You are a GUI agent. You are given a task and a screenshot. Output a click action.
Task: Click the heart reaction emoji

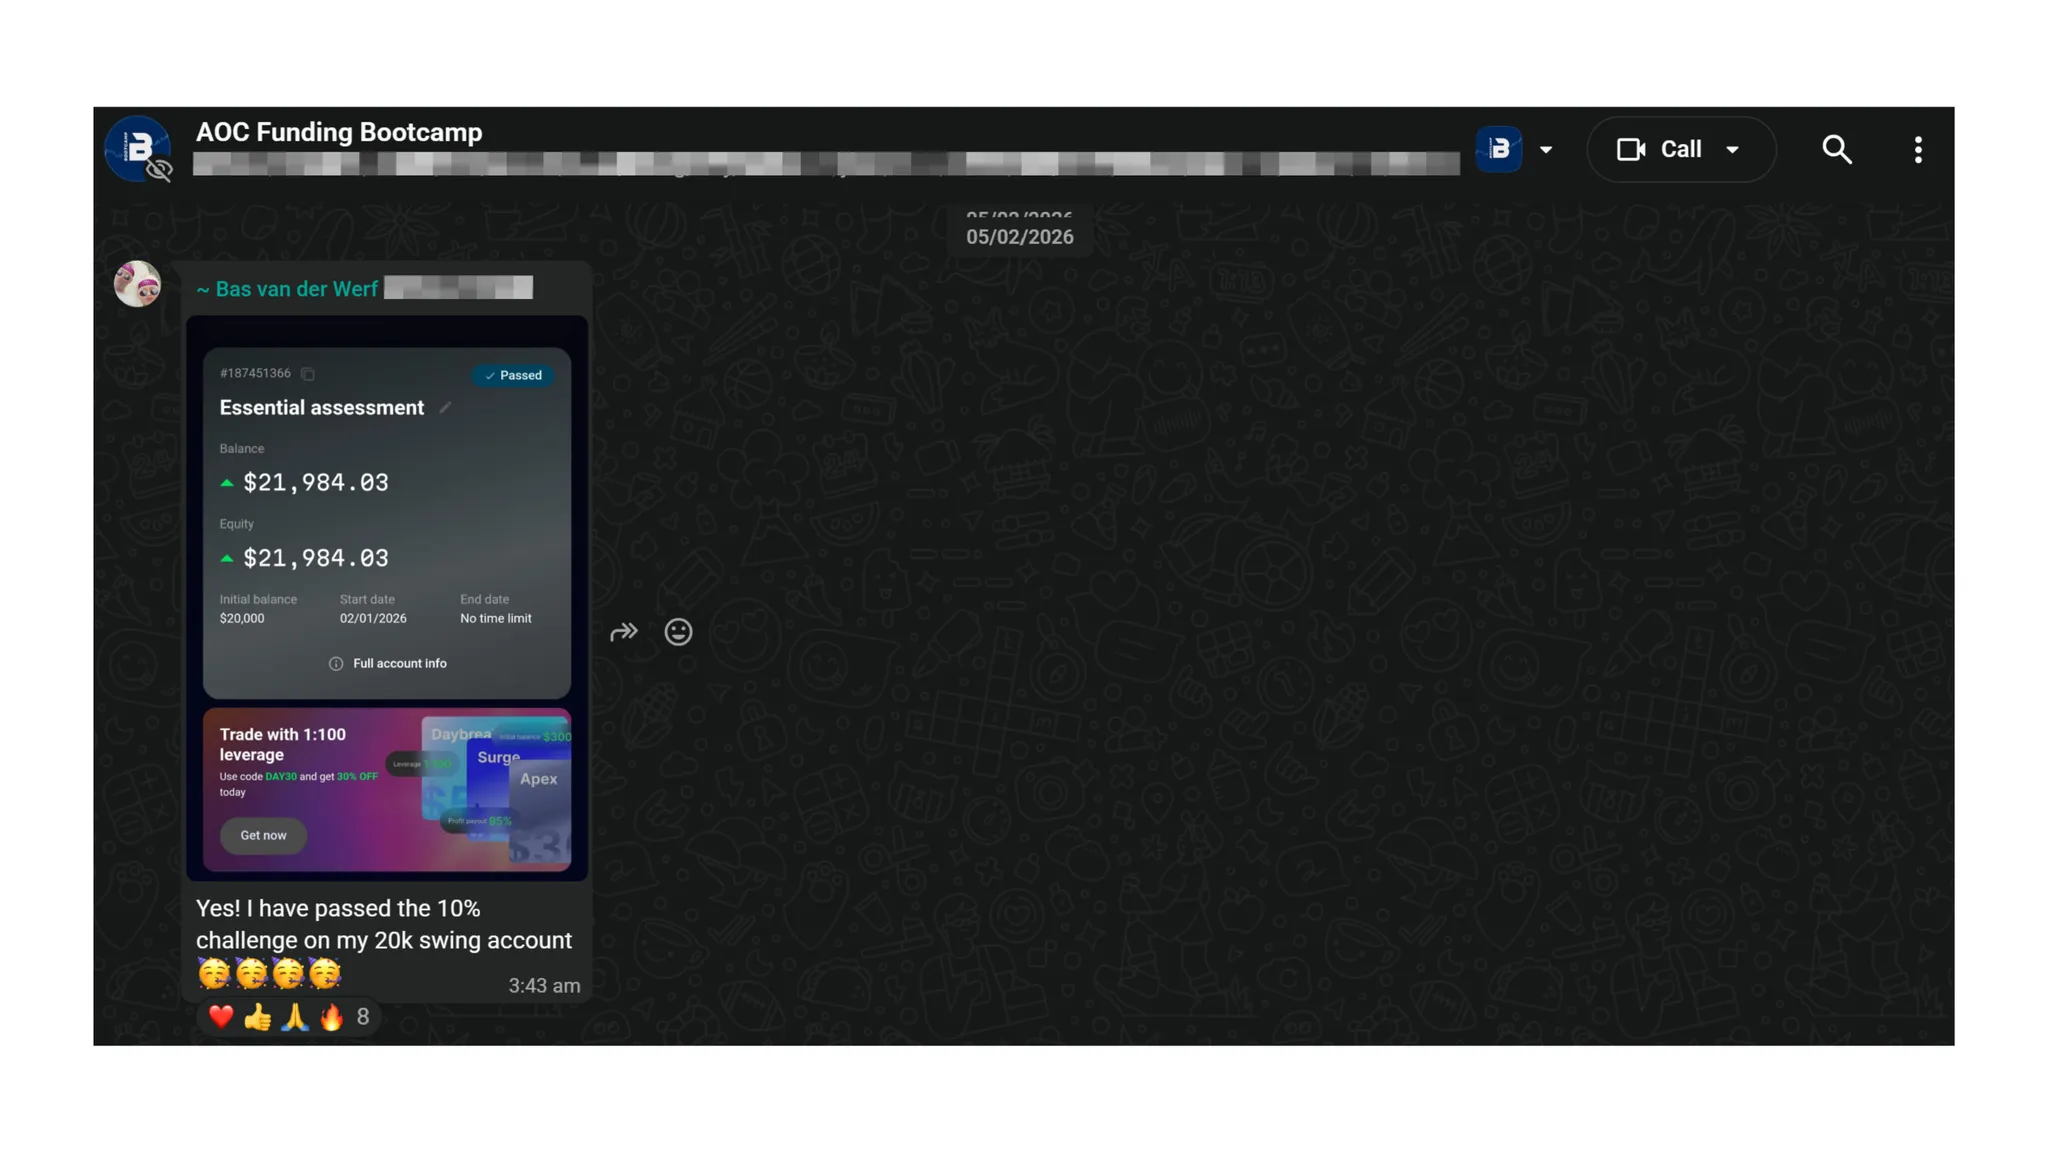[221, 1017]
